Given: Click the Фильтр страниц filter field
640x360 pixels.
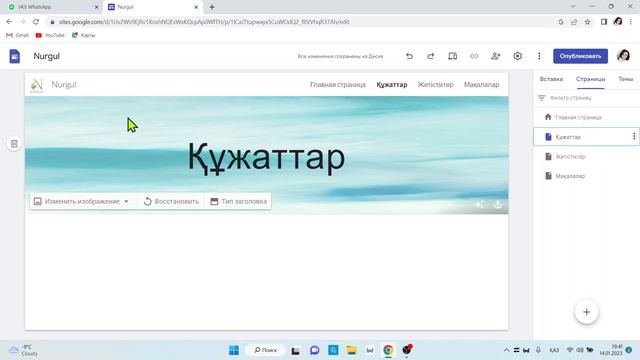Looking at the screenshot, I should 586,98.
